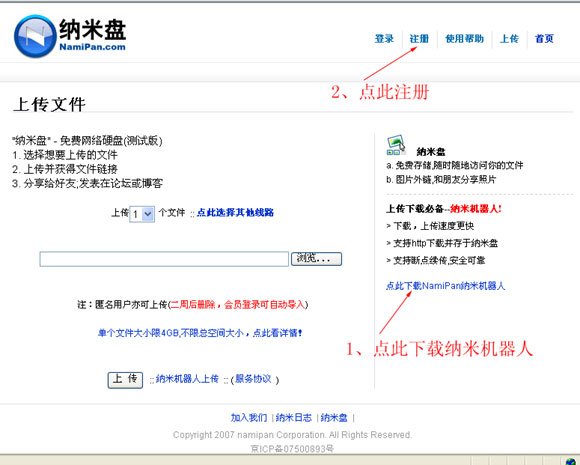Click 上传并获得文件链接 step text
The image size is (580, 465).
(x=70, y=169)
